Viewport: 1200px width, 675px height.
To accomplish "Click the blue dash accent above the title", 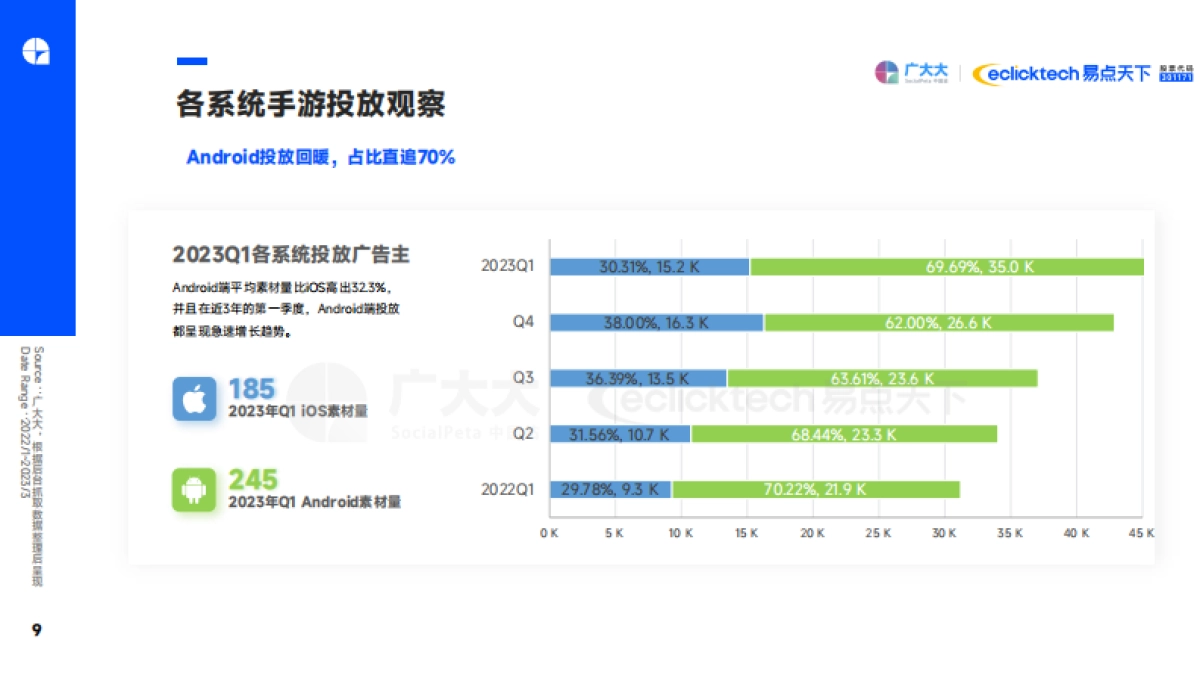I will pyautogui.click(x=190, y=61).
